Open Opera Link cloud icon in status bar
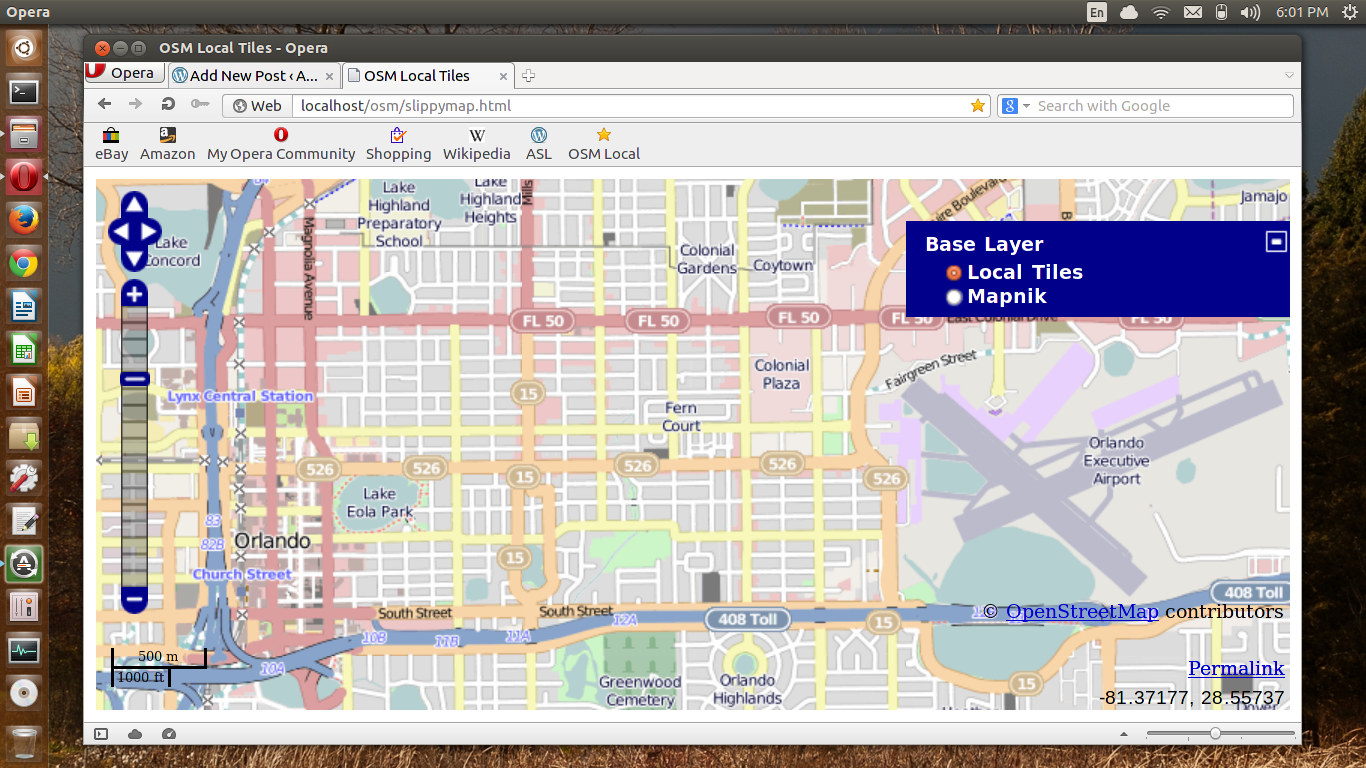Screen dimensions: 1366x768 click(x=135, y=734)
